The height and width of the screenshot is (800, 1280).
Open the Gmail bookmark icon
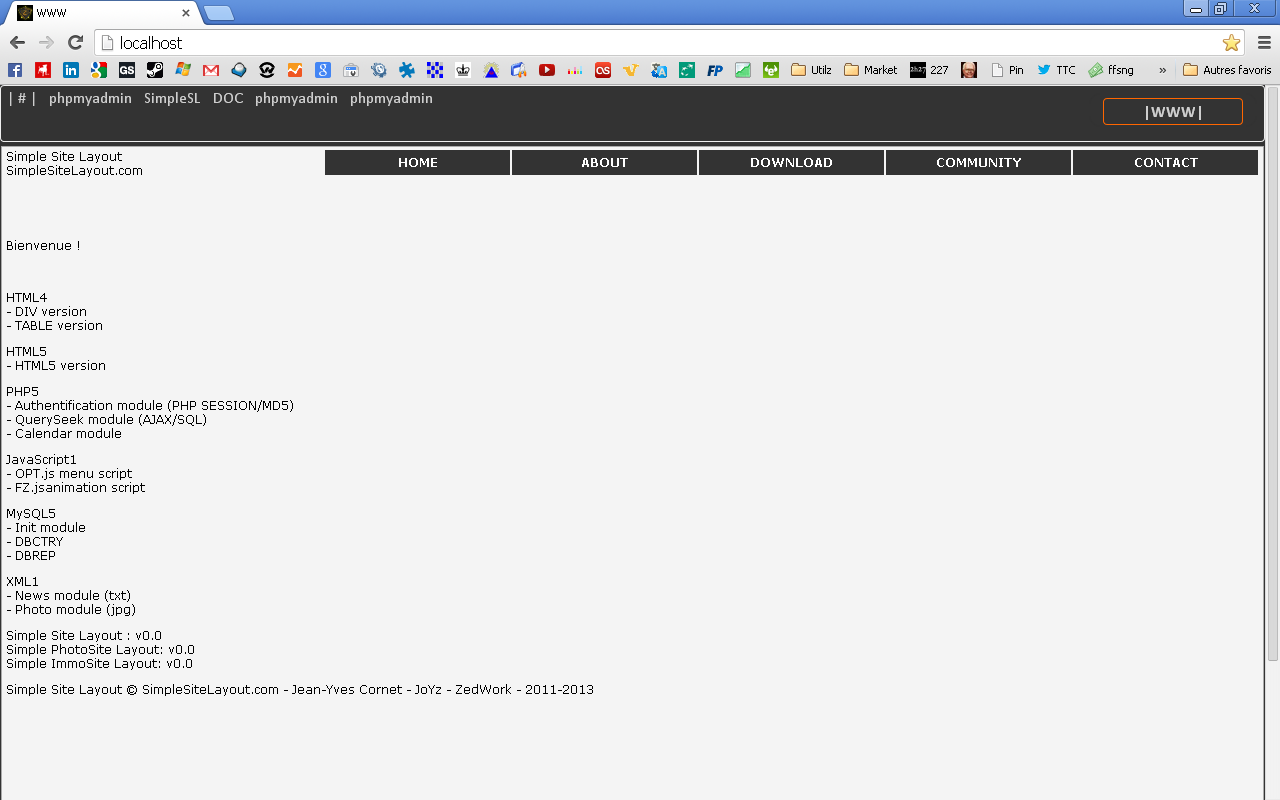210,70
